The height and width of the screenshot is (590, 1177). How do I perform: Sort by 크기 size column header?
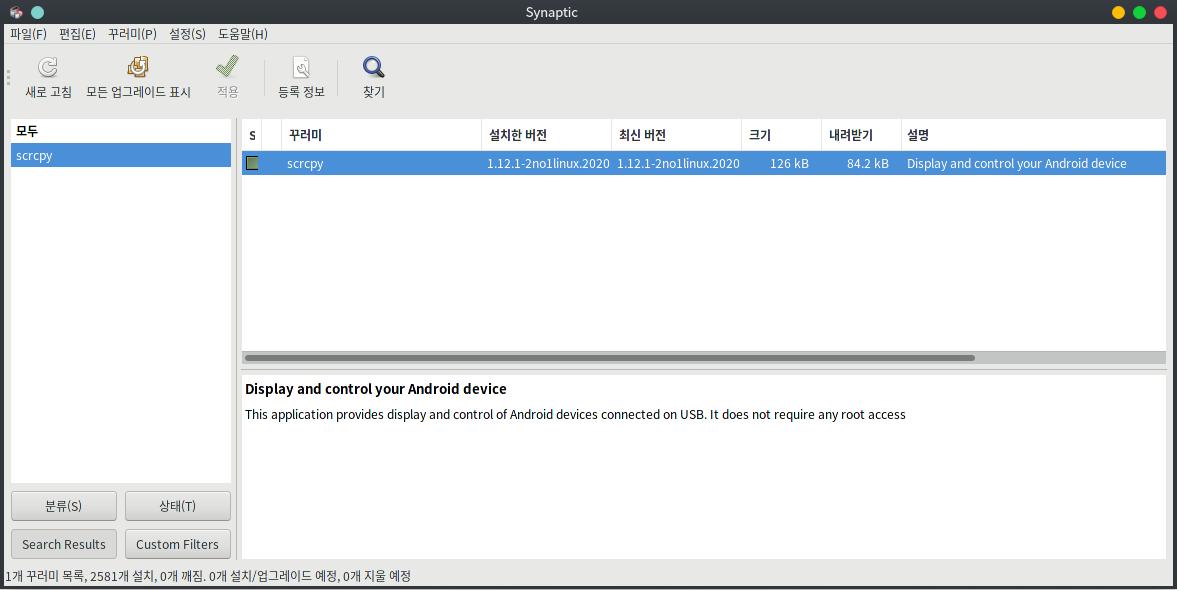pos(781,135)
